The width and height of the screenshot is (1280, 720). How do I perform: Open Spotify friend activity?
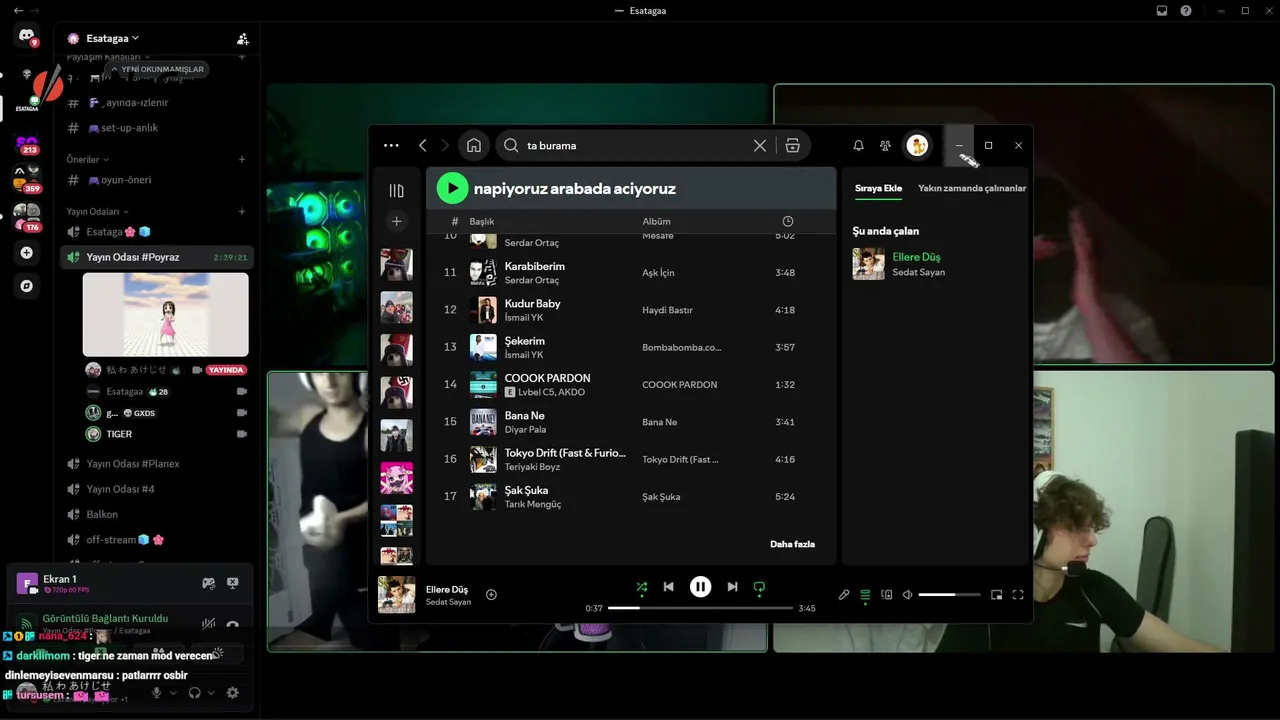click(885, 146)
